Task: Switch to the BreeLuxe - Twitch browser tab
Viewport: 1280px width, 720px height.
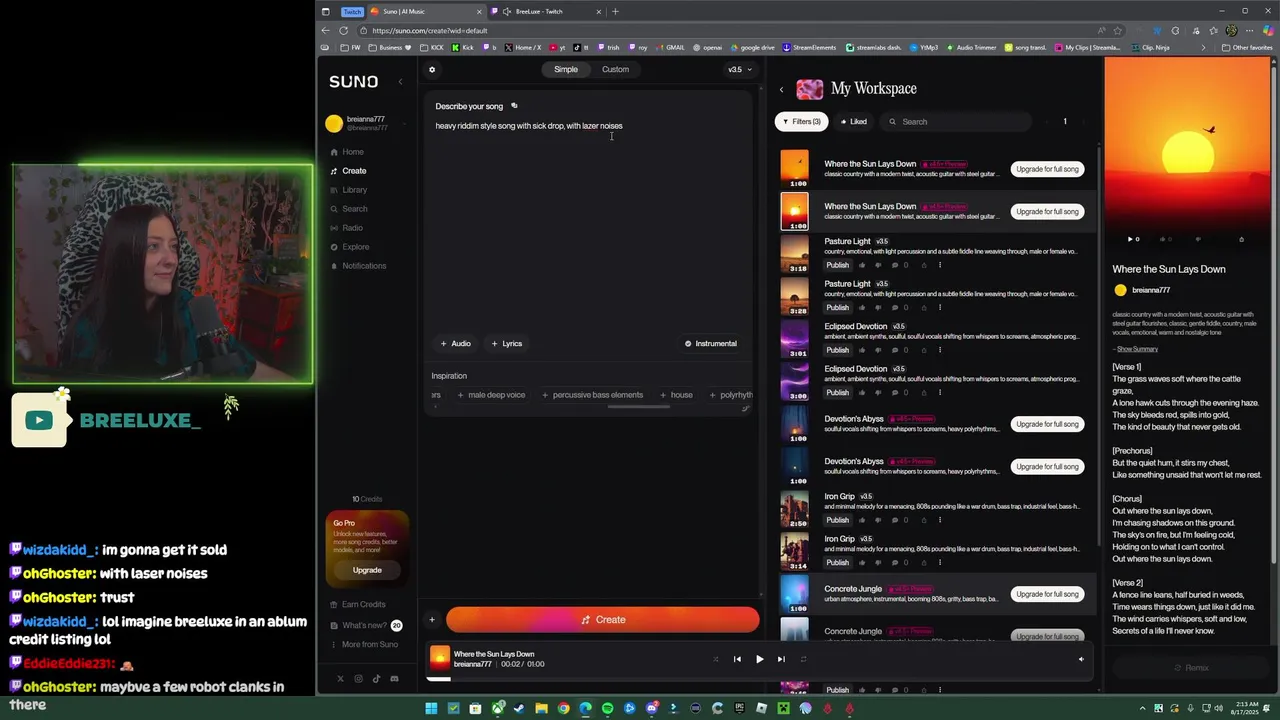Action: (x=545, y=12)
